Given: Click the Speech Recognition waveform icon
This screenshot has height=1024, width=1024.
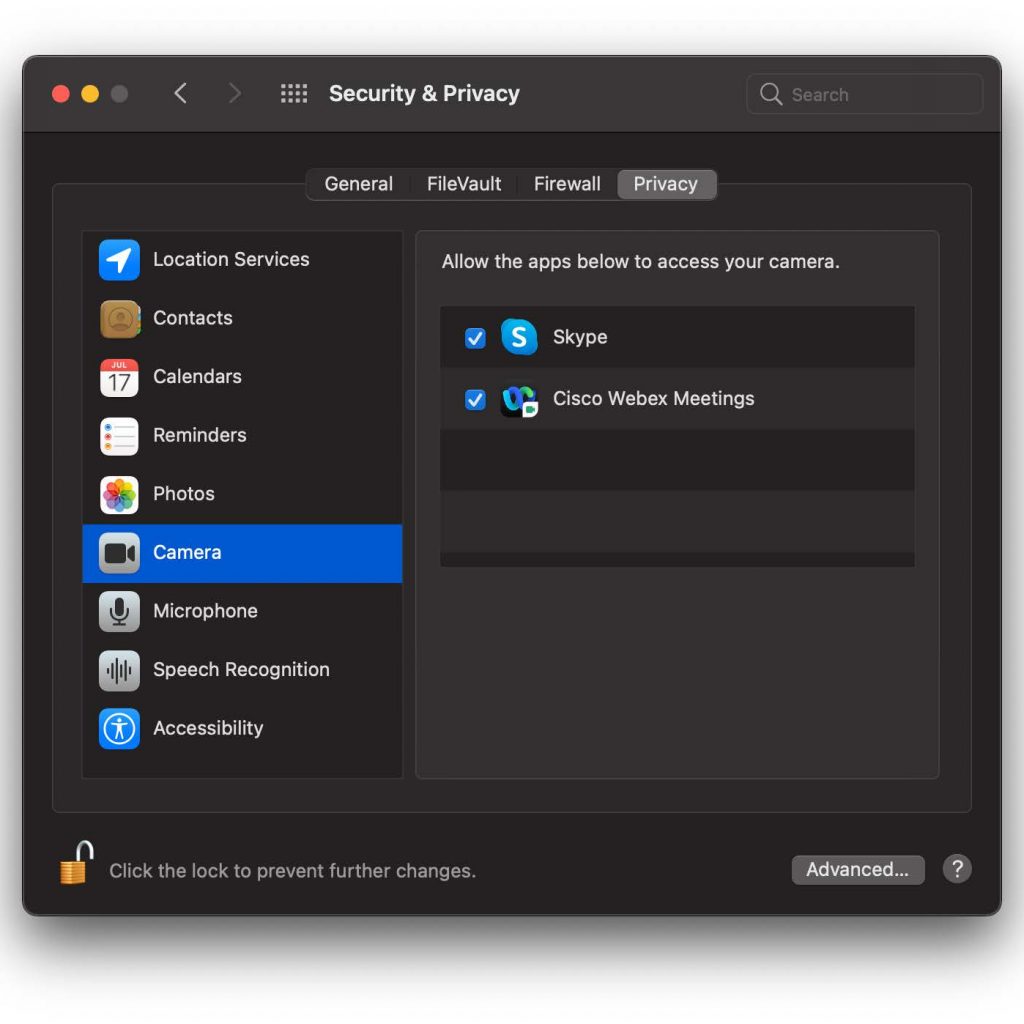Looking at the screenshot, I should click(x=119, y=671).
